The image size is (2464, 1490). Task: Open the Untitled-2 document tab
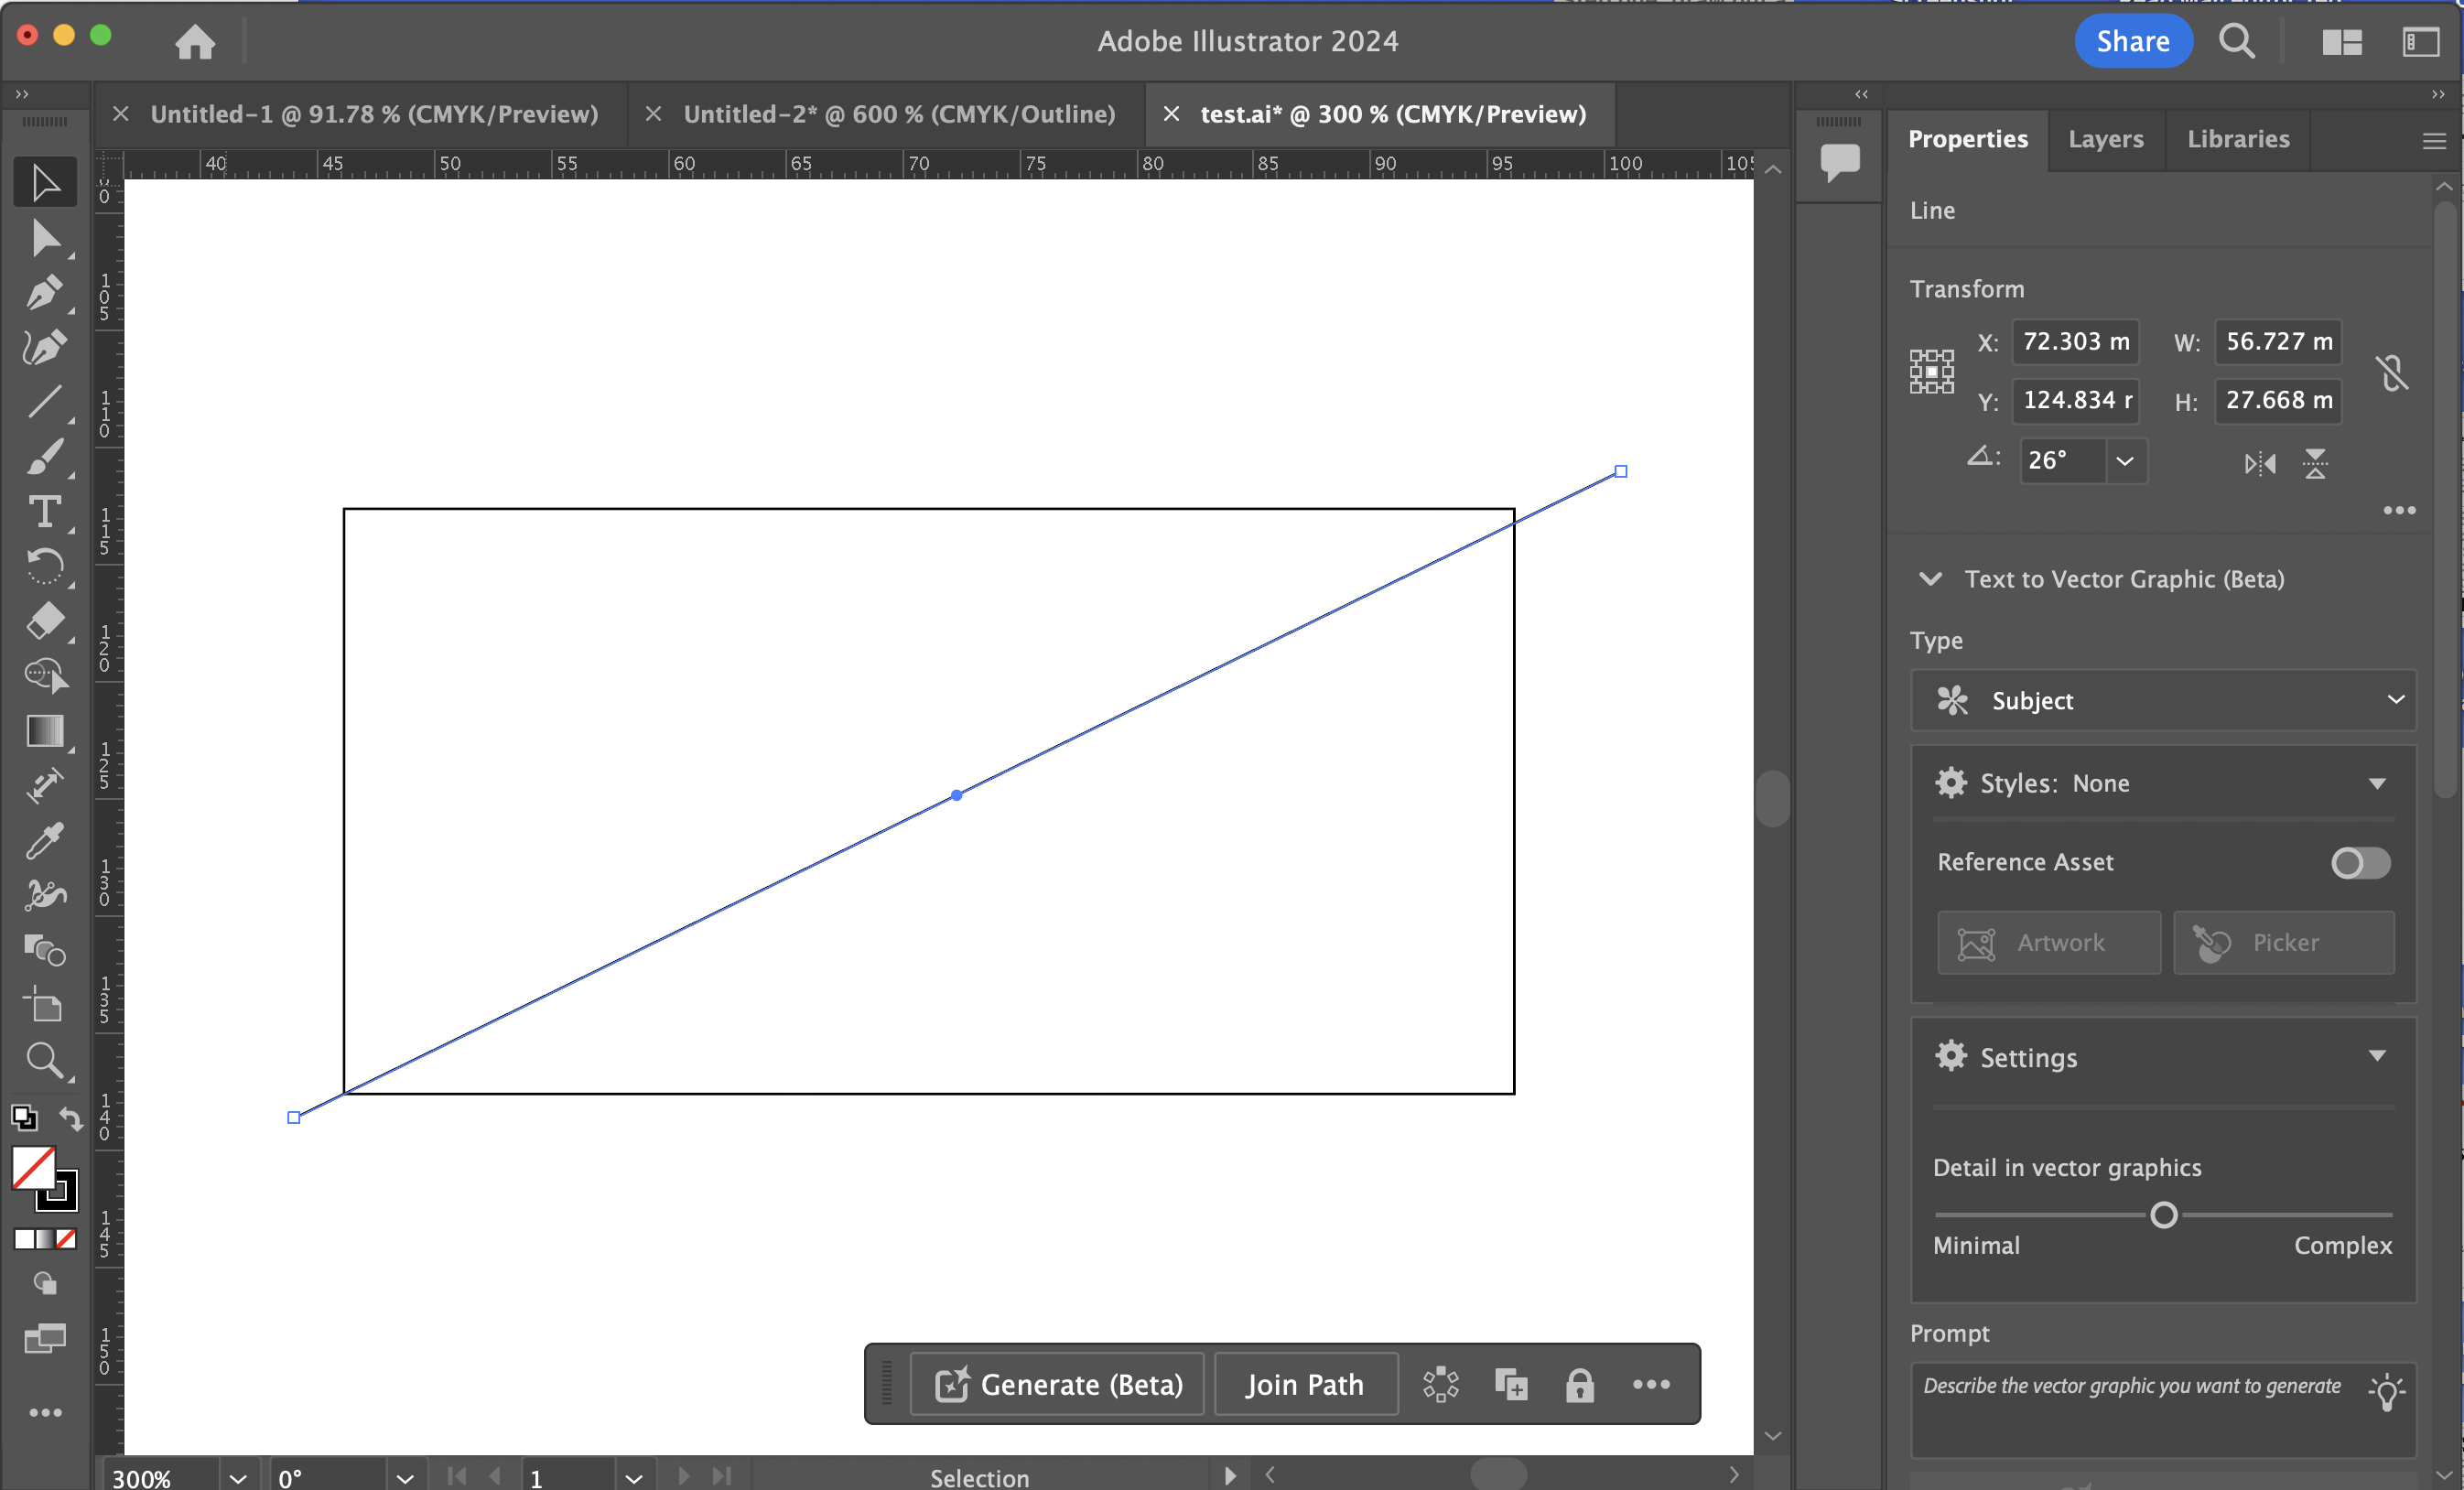(899, 113)
